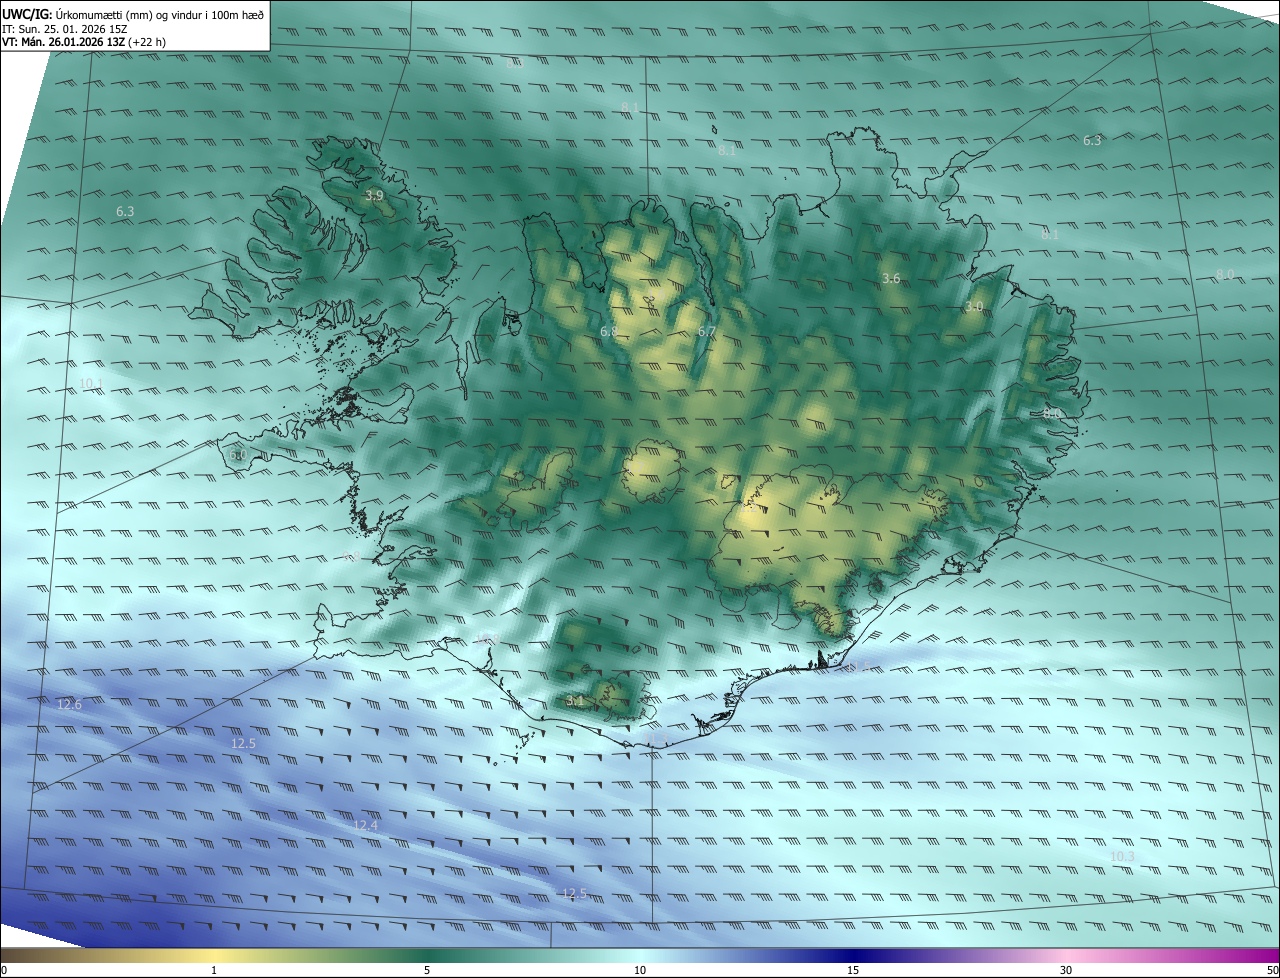1280x978 pixels.
Task: Click the color scale tick label 5
Action: click(427, 970)
